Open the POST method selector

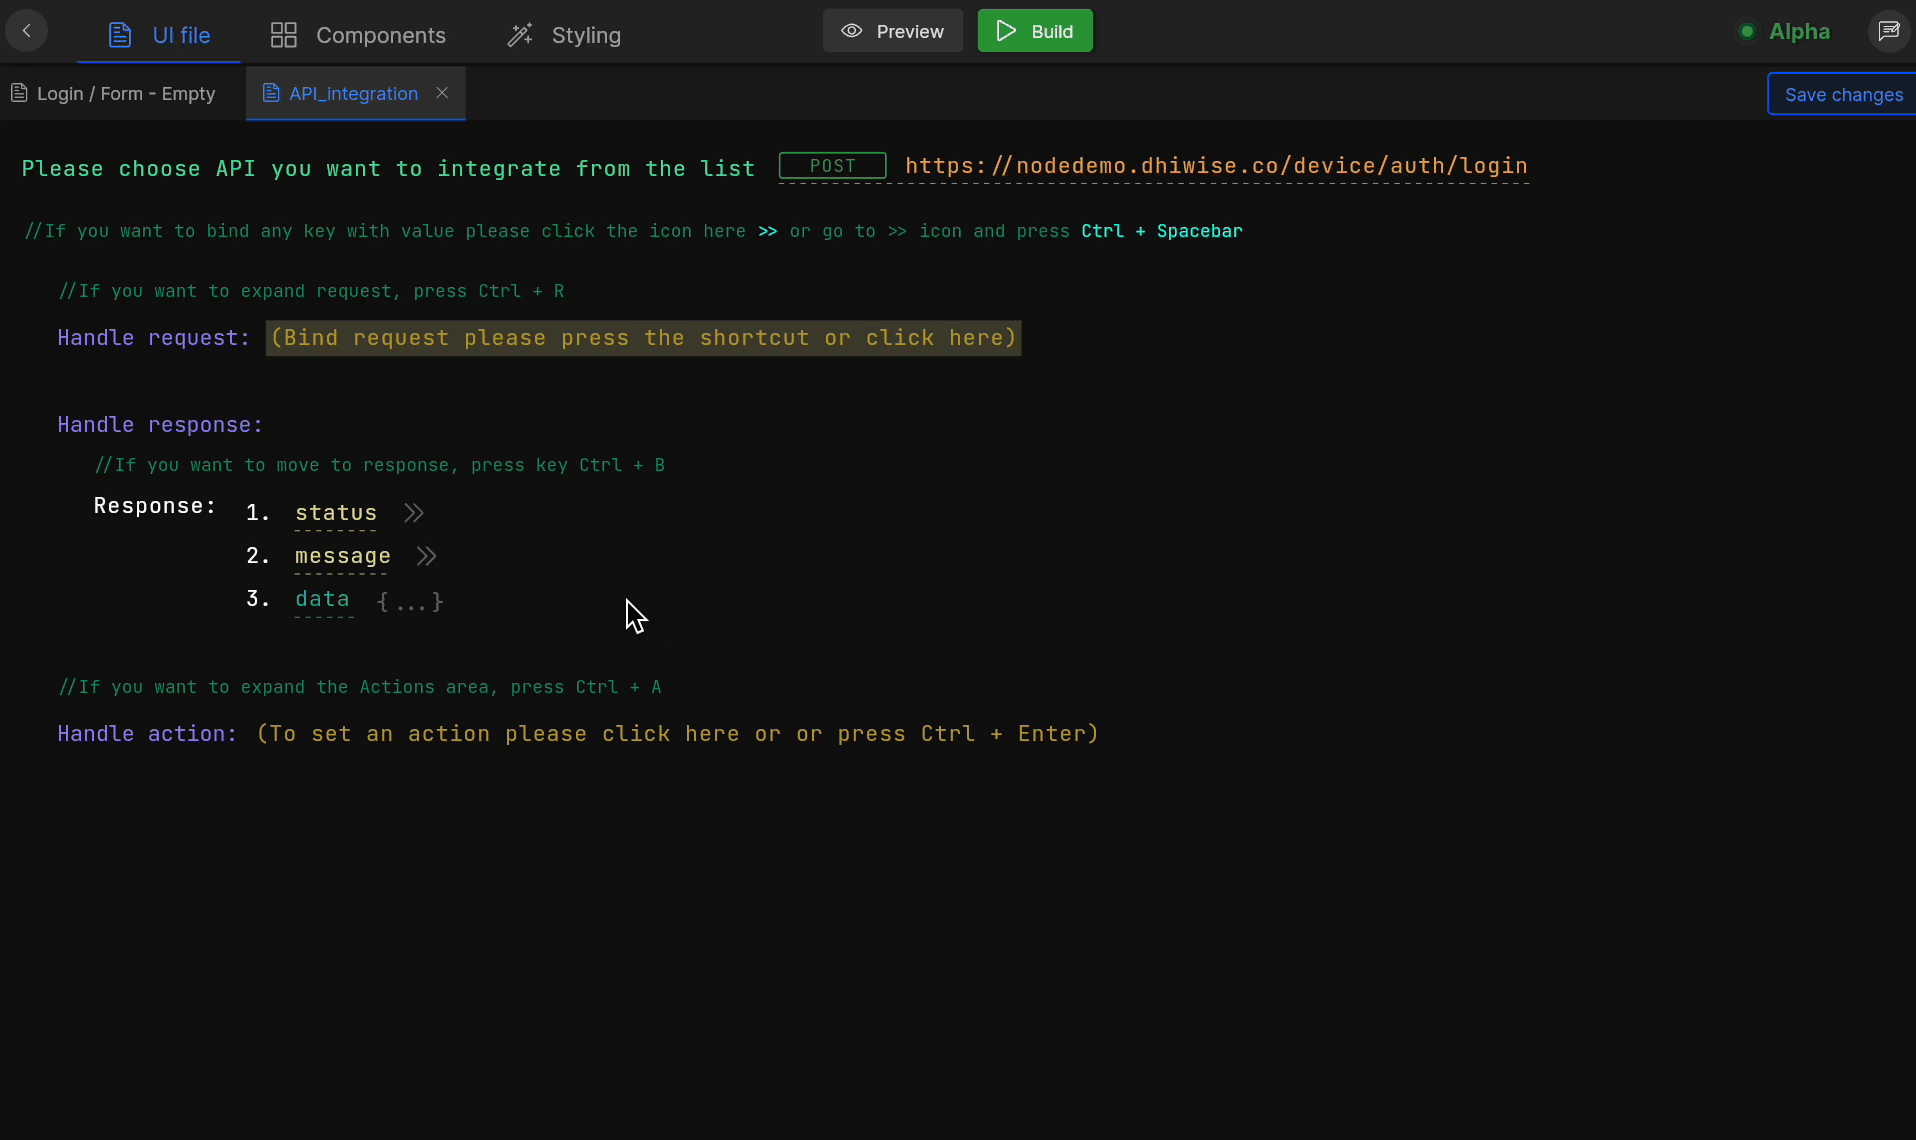pos(833,165)
